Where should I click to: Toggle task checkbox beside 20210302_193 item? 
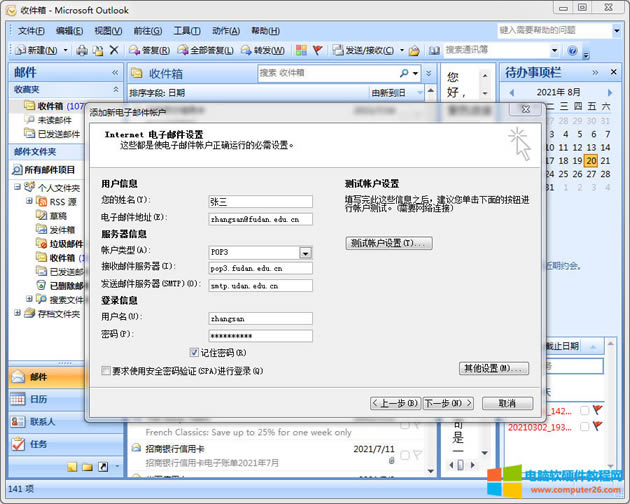(x=585, y=427)
